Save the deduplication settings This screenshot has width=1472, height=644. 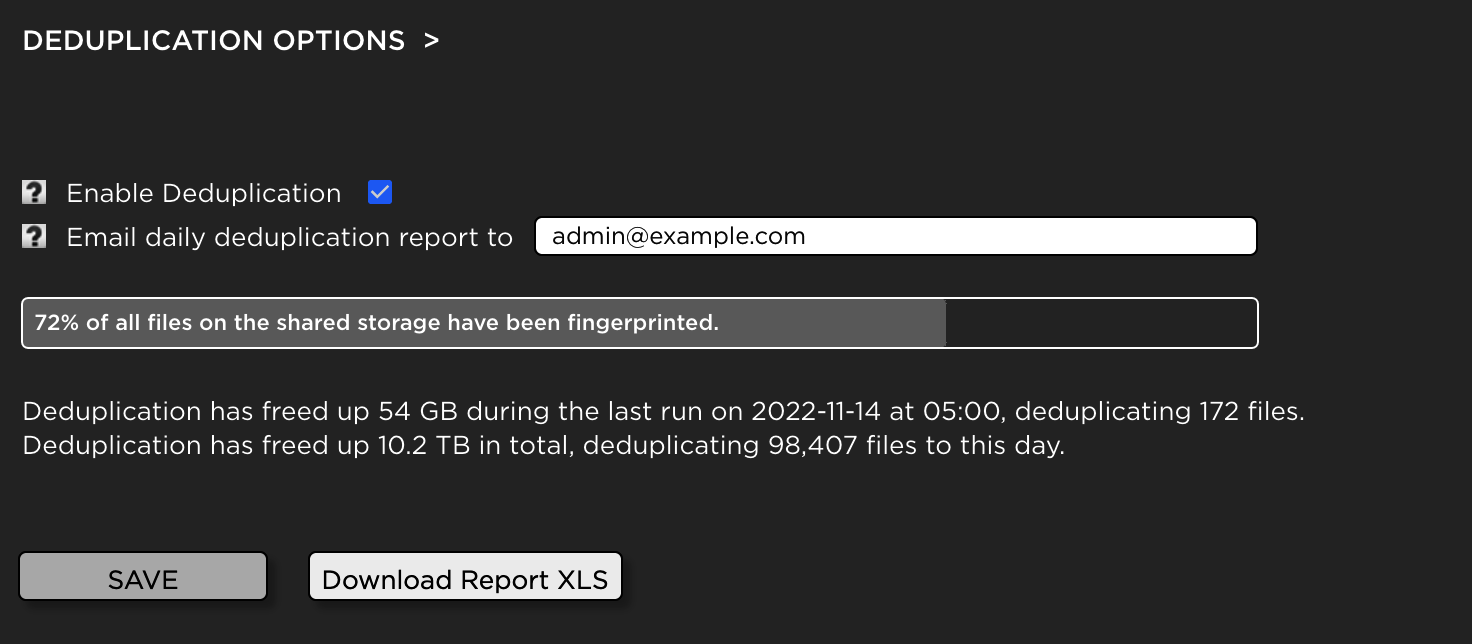tap(143, 577)
